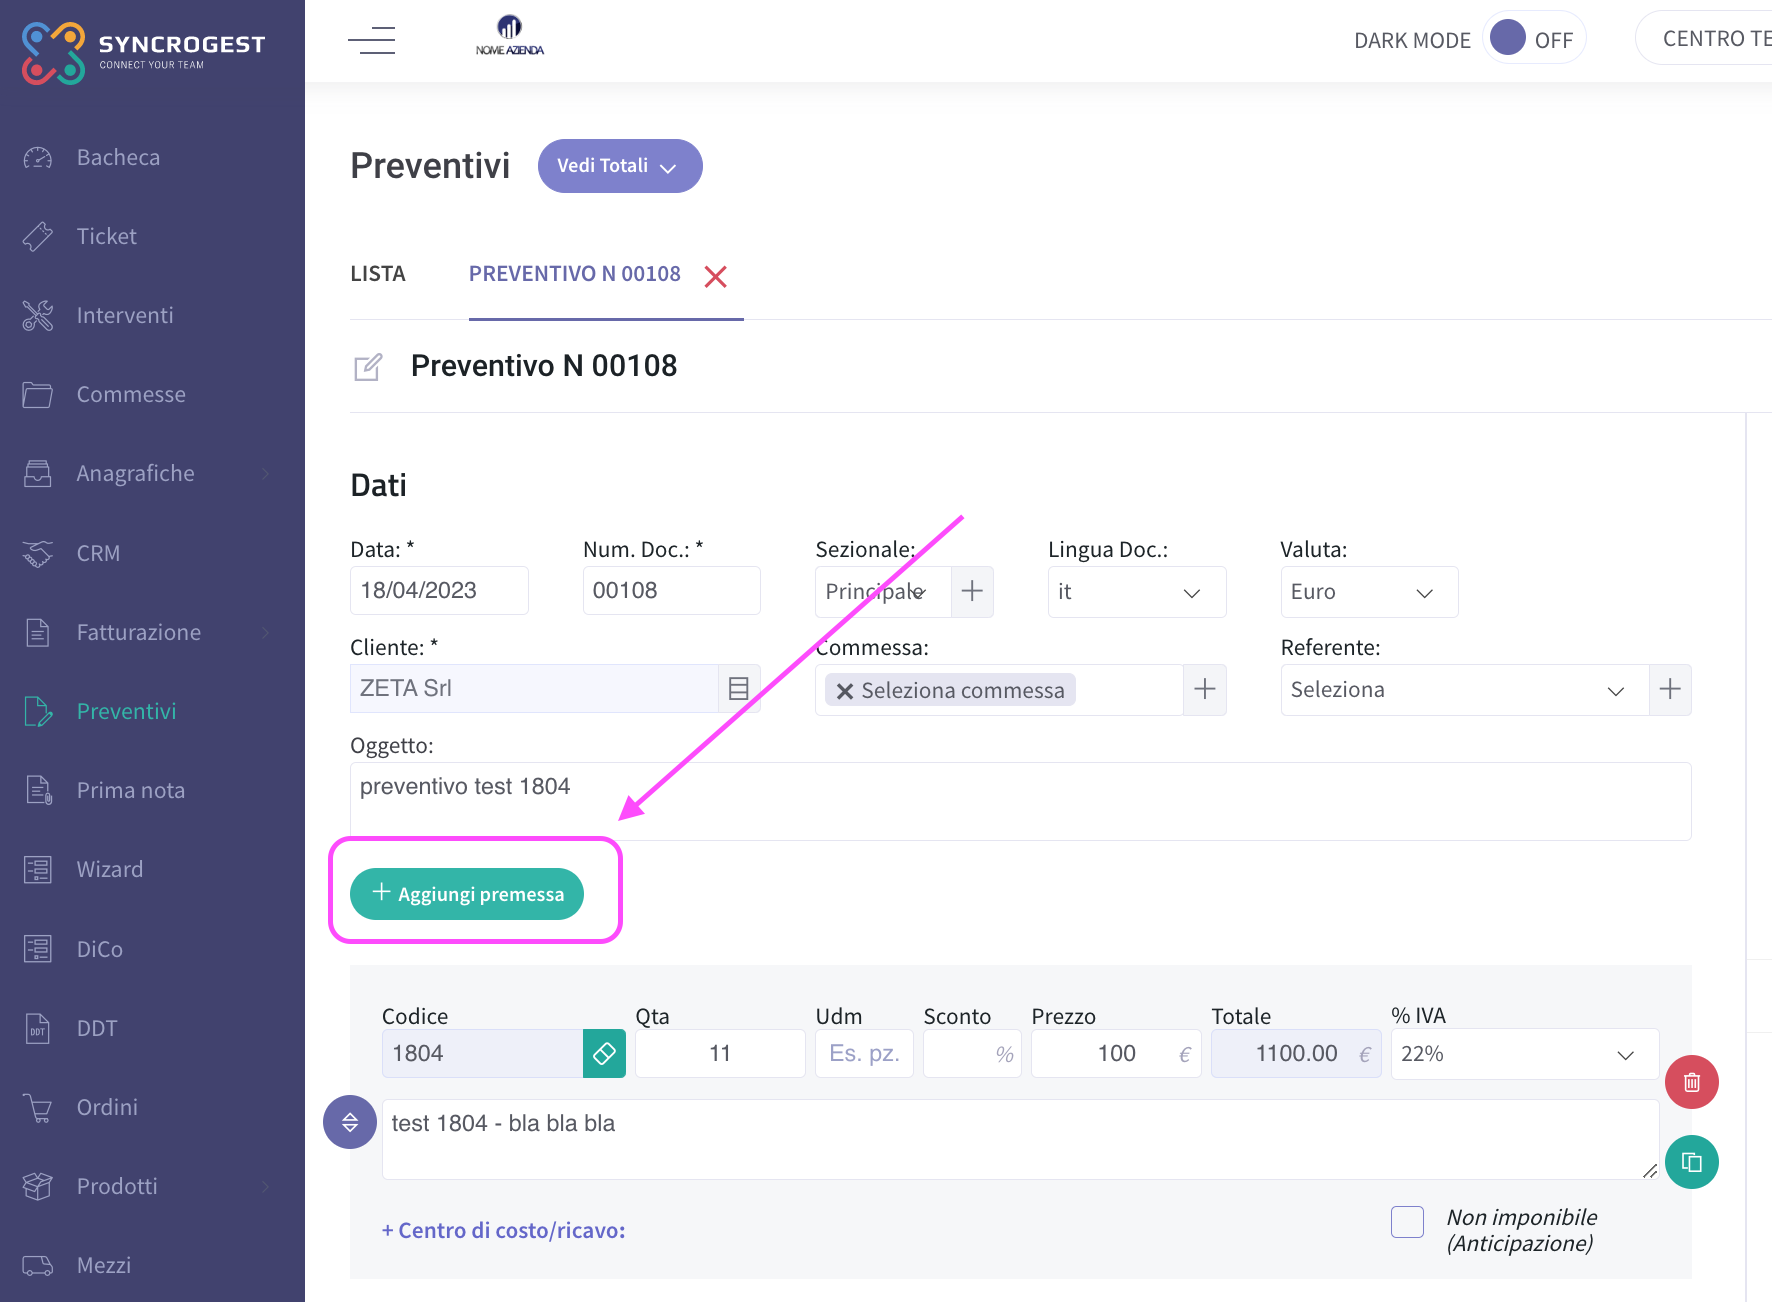1772x1302 pixels.
Task: Remove selected commessa with X
Action: click(x=845, y=691)
